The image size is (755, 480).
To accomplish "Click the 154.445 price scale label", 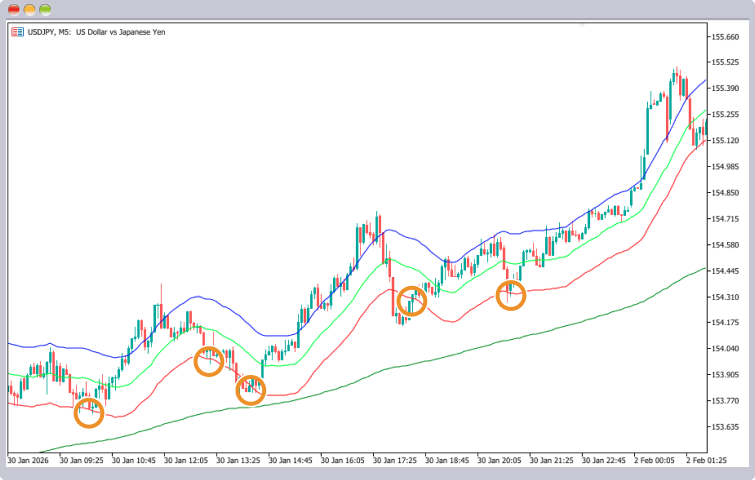I will (725, 271).
